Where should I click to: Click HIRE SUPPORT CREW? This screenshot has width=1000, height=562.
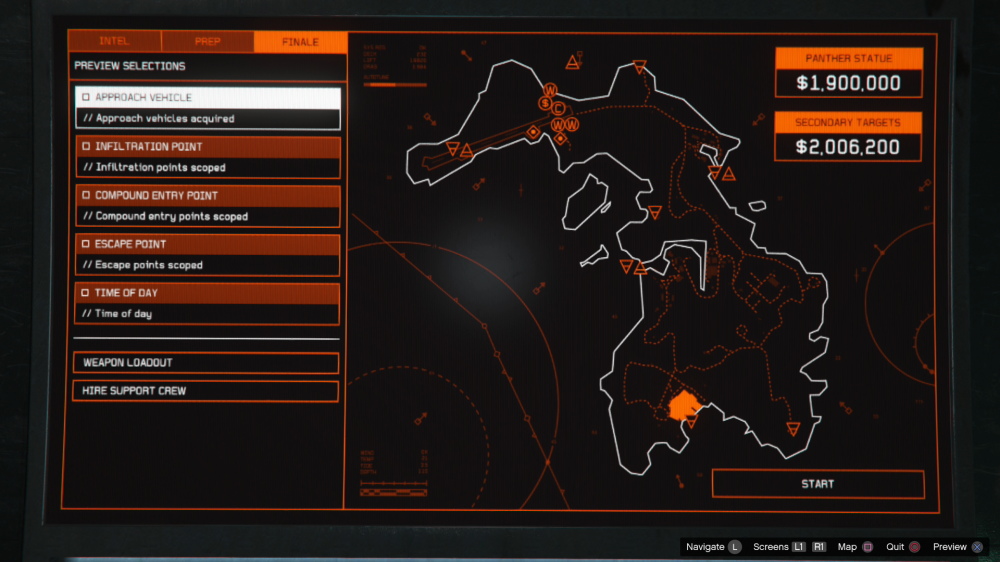206,391
